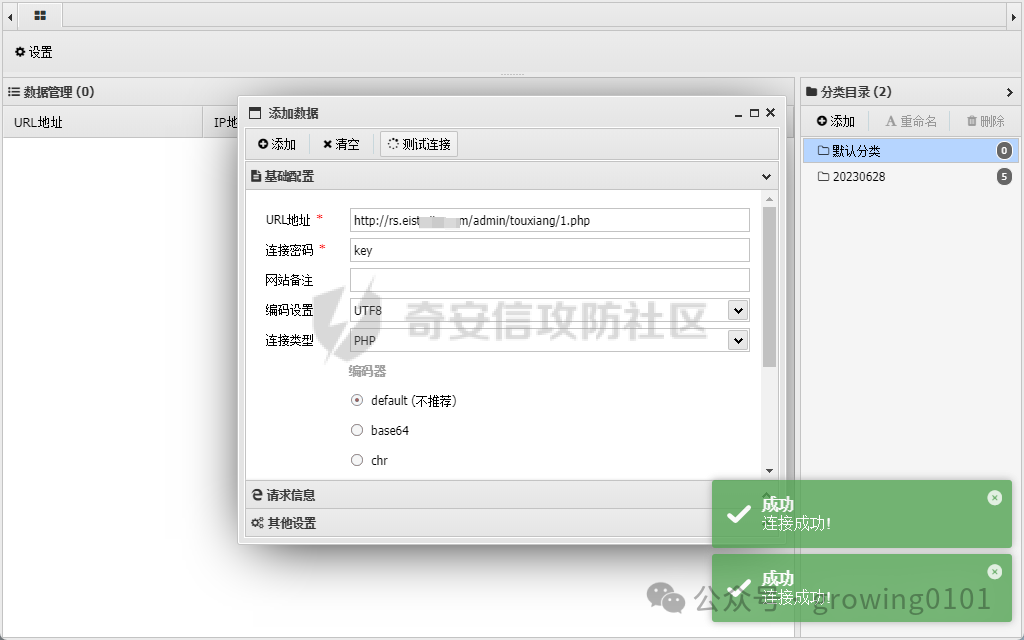Click 重命名 in the 分类目录 panel
Screen dimensions: 1024x640
pyautogui.click(x=911, y=121)
